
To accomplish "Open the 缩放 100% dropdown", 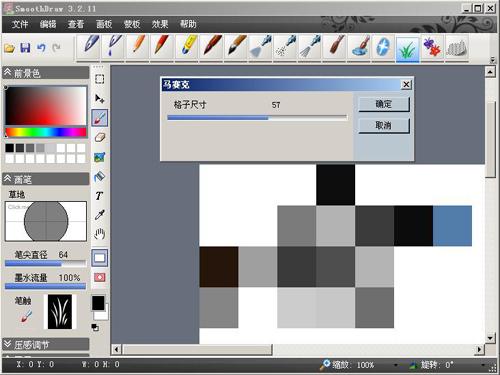I will pyautogui.click(x=396, y=365).
